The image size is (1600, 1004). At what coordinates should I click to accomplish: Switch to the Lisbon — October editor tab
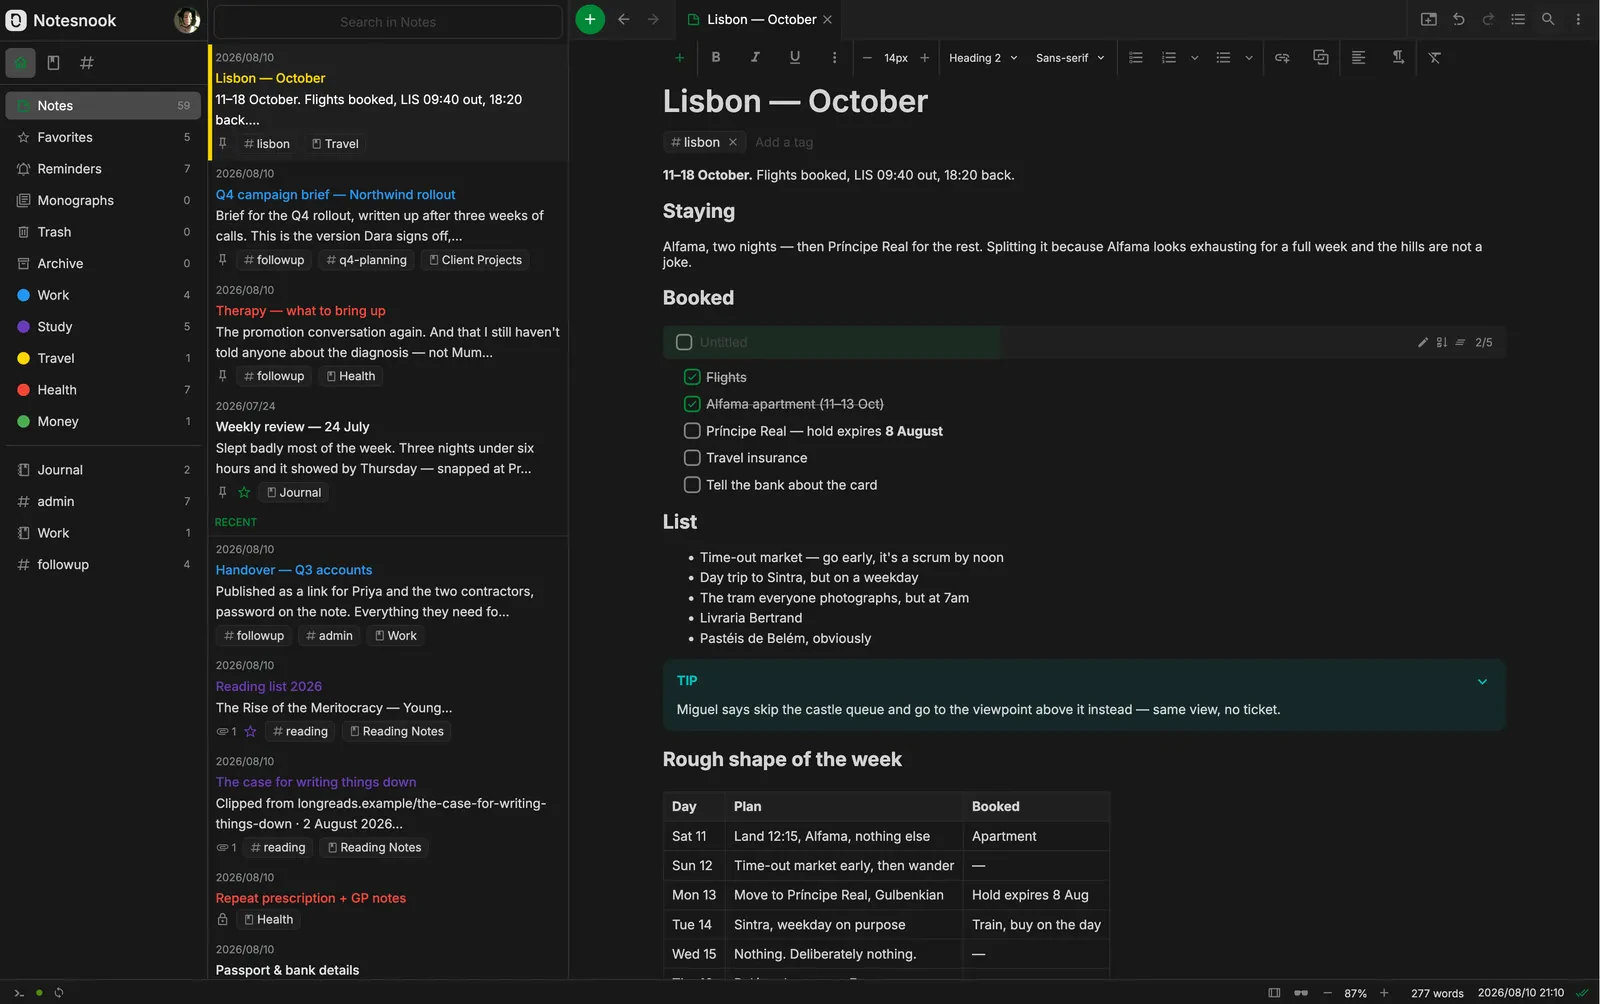(759, 20)
